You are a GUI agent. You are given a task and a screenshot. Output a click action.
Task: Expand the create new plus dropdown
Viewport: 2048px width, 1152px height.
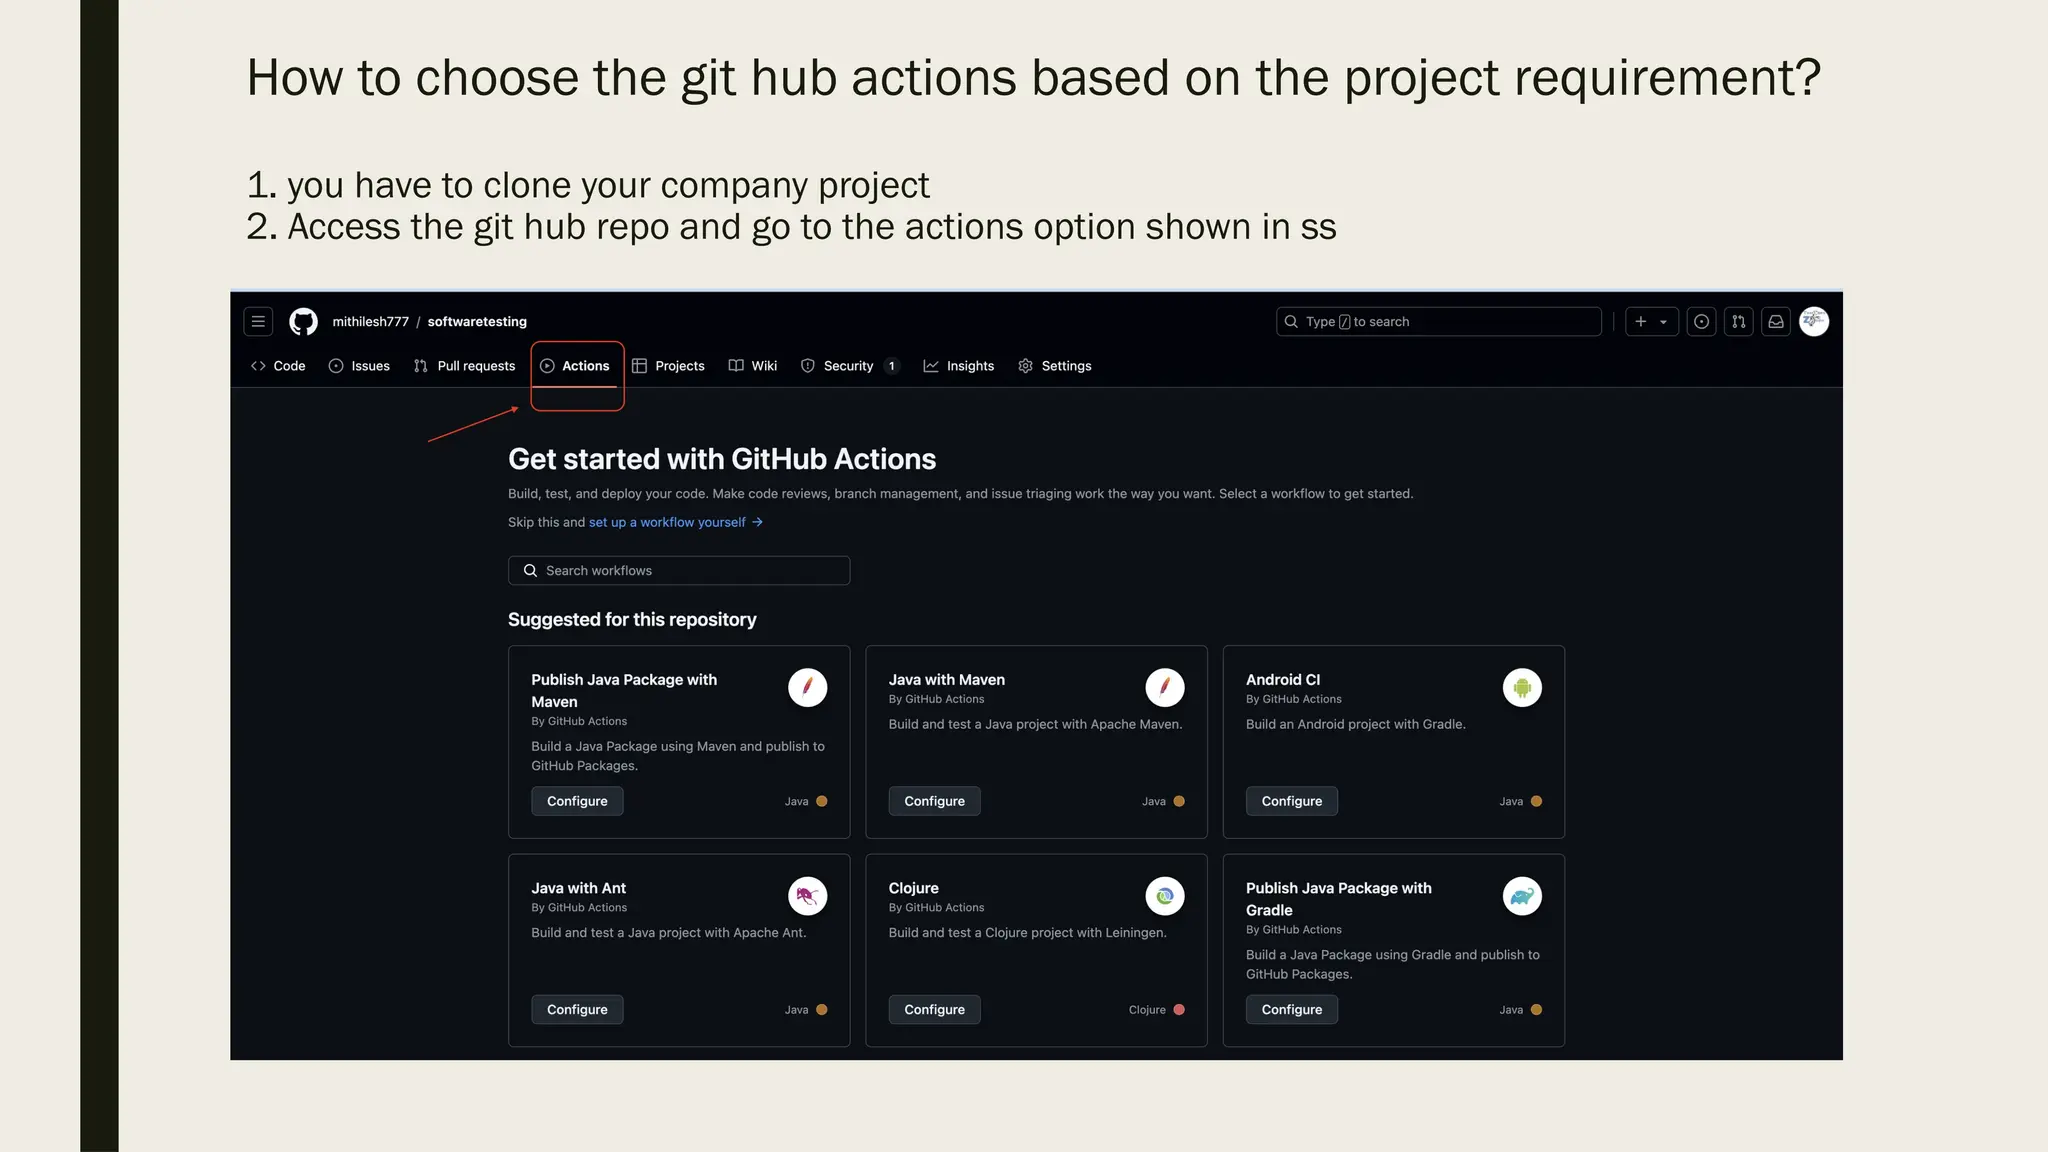coord(1651,321)
